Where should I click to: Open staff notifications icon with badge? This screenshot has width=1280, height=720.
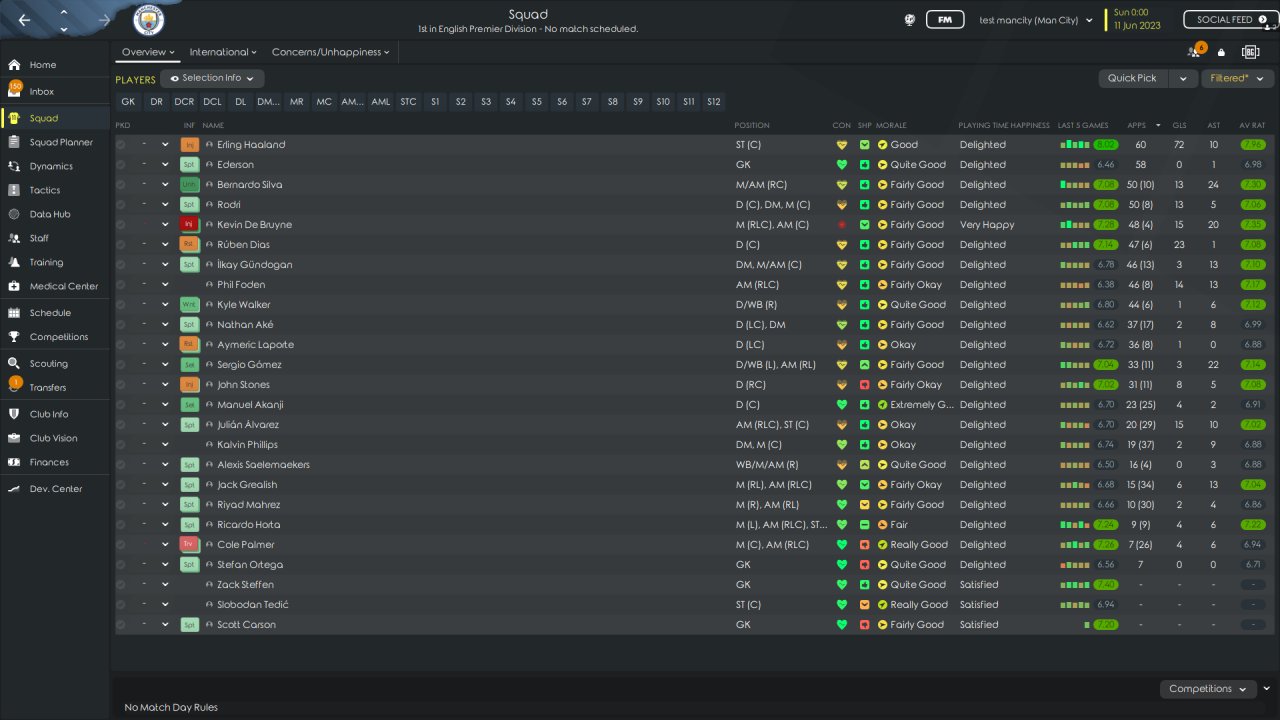(1194, 51)
